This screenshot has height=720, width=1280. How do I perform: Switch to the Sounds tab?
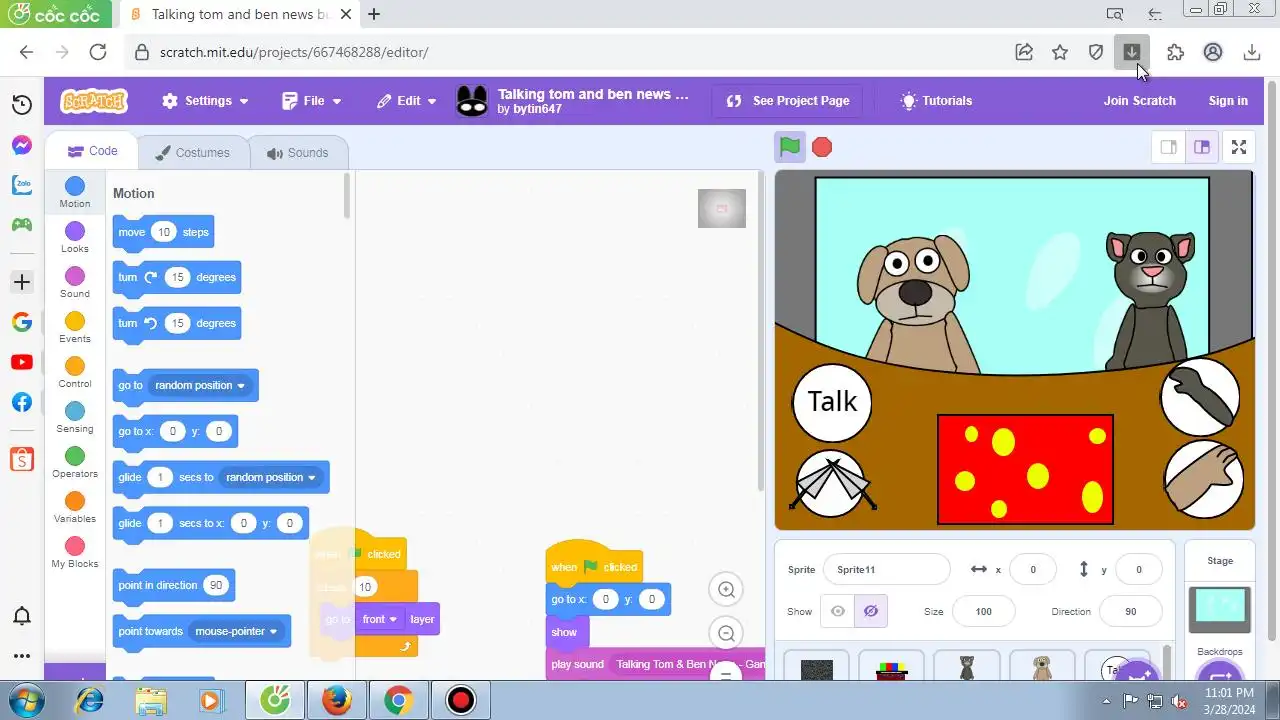click(298, 153)
